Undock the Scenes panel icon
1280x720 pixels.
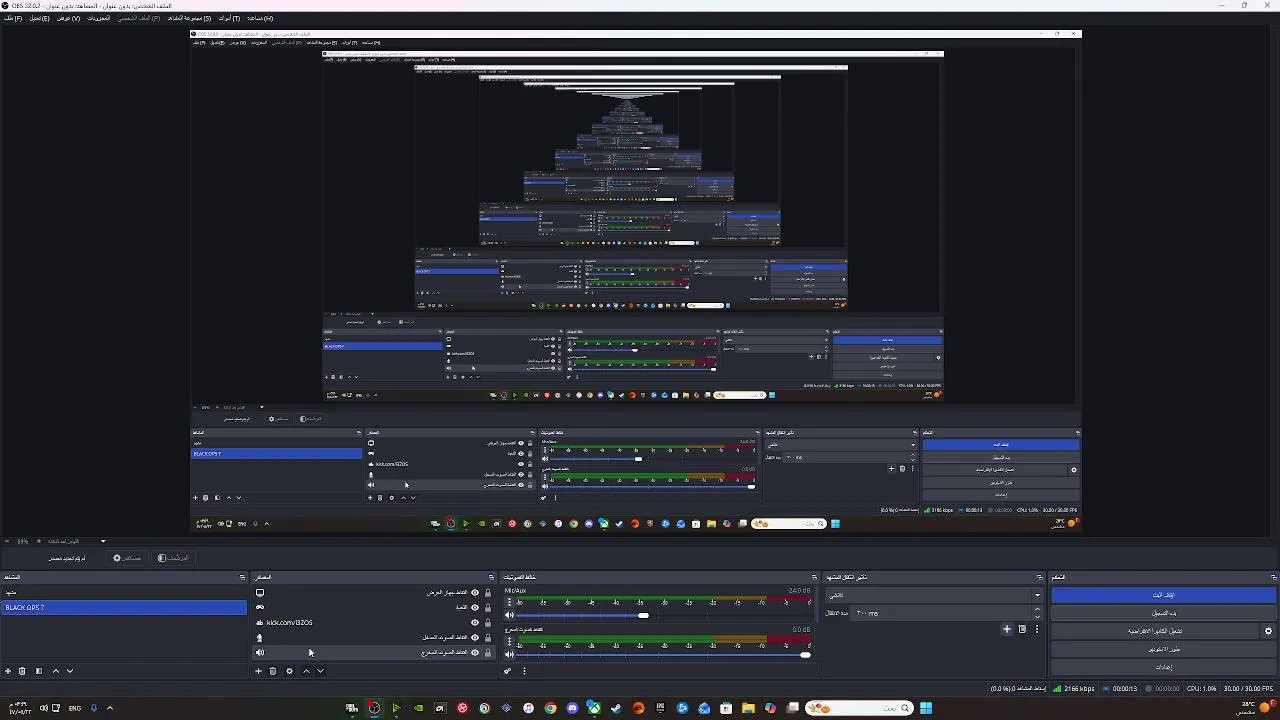pyautogui.click(x=242, y=577)
